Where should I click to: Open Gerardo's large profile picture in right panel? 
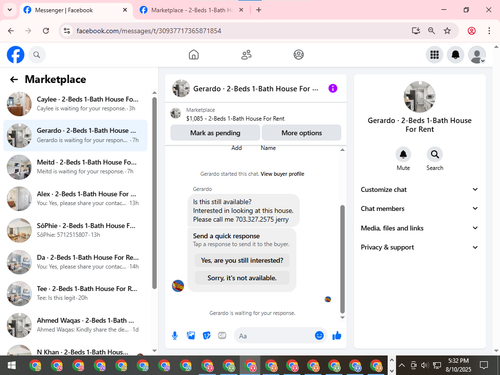point(419,97)
